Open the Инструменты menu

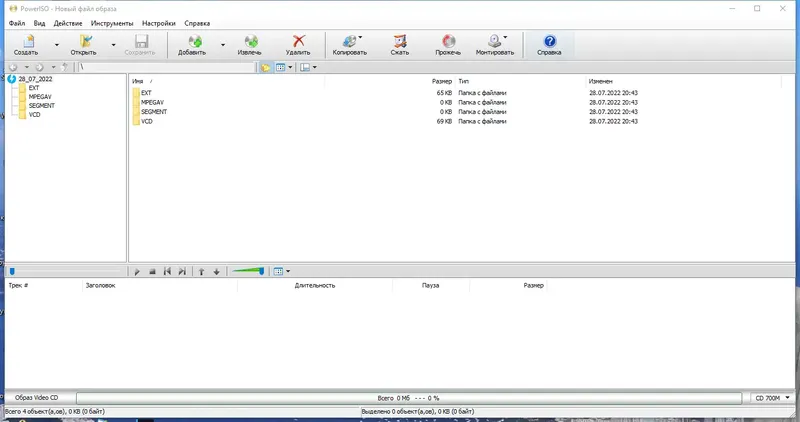[112, 23]
